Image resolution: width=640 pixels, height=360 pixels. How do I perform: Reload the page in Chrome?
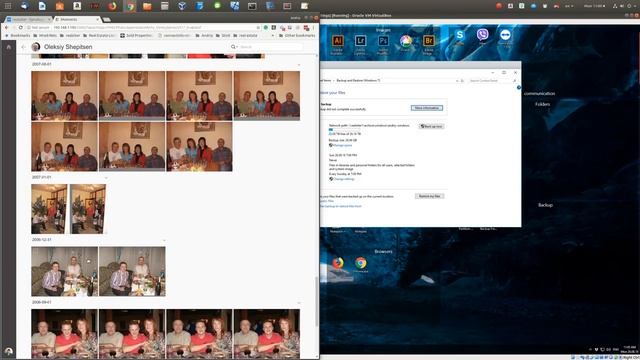coord(20,27)
